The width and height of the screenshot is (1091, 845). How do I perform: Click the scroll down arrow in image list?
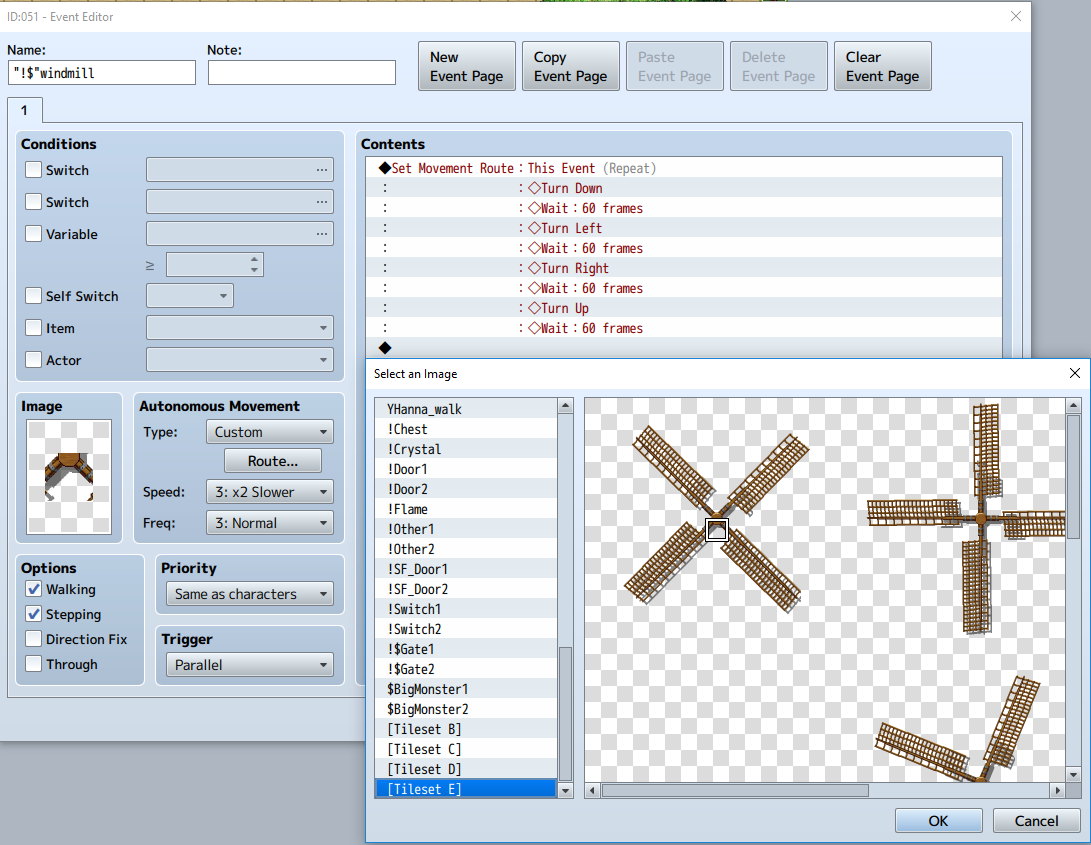click(x=565, y=790)
